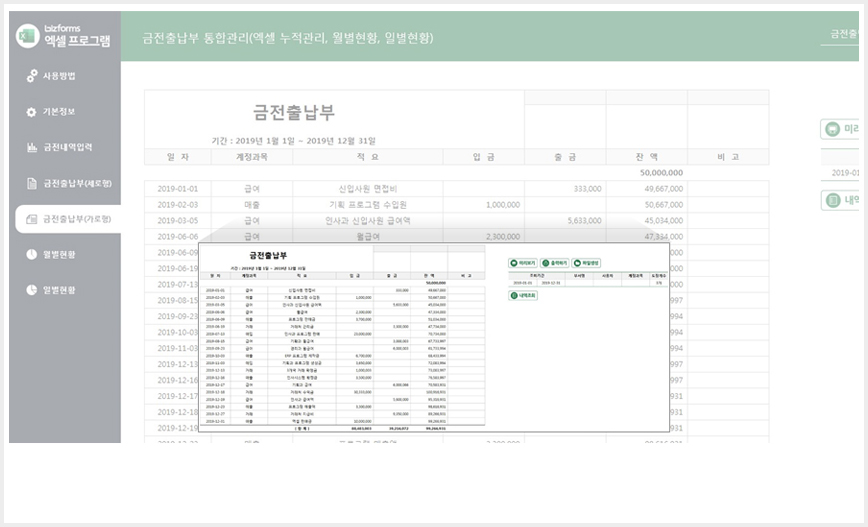Viewport: 868px width, 527px height.
Task: Select the date cell 2019-10-03
Action: tap(178, 332)
